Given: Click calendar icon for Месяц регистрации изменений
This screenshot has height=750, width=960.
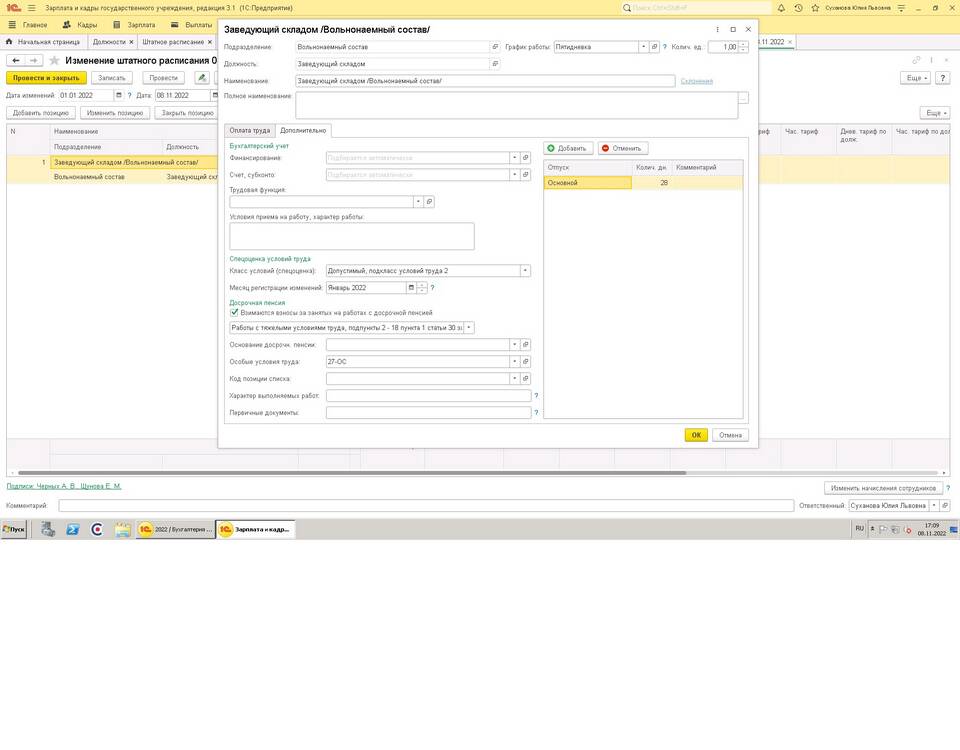Looking at the screenshot, I should pos(410,288).
